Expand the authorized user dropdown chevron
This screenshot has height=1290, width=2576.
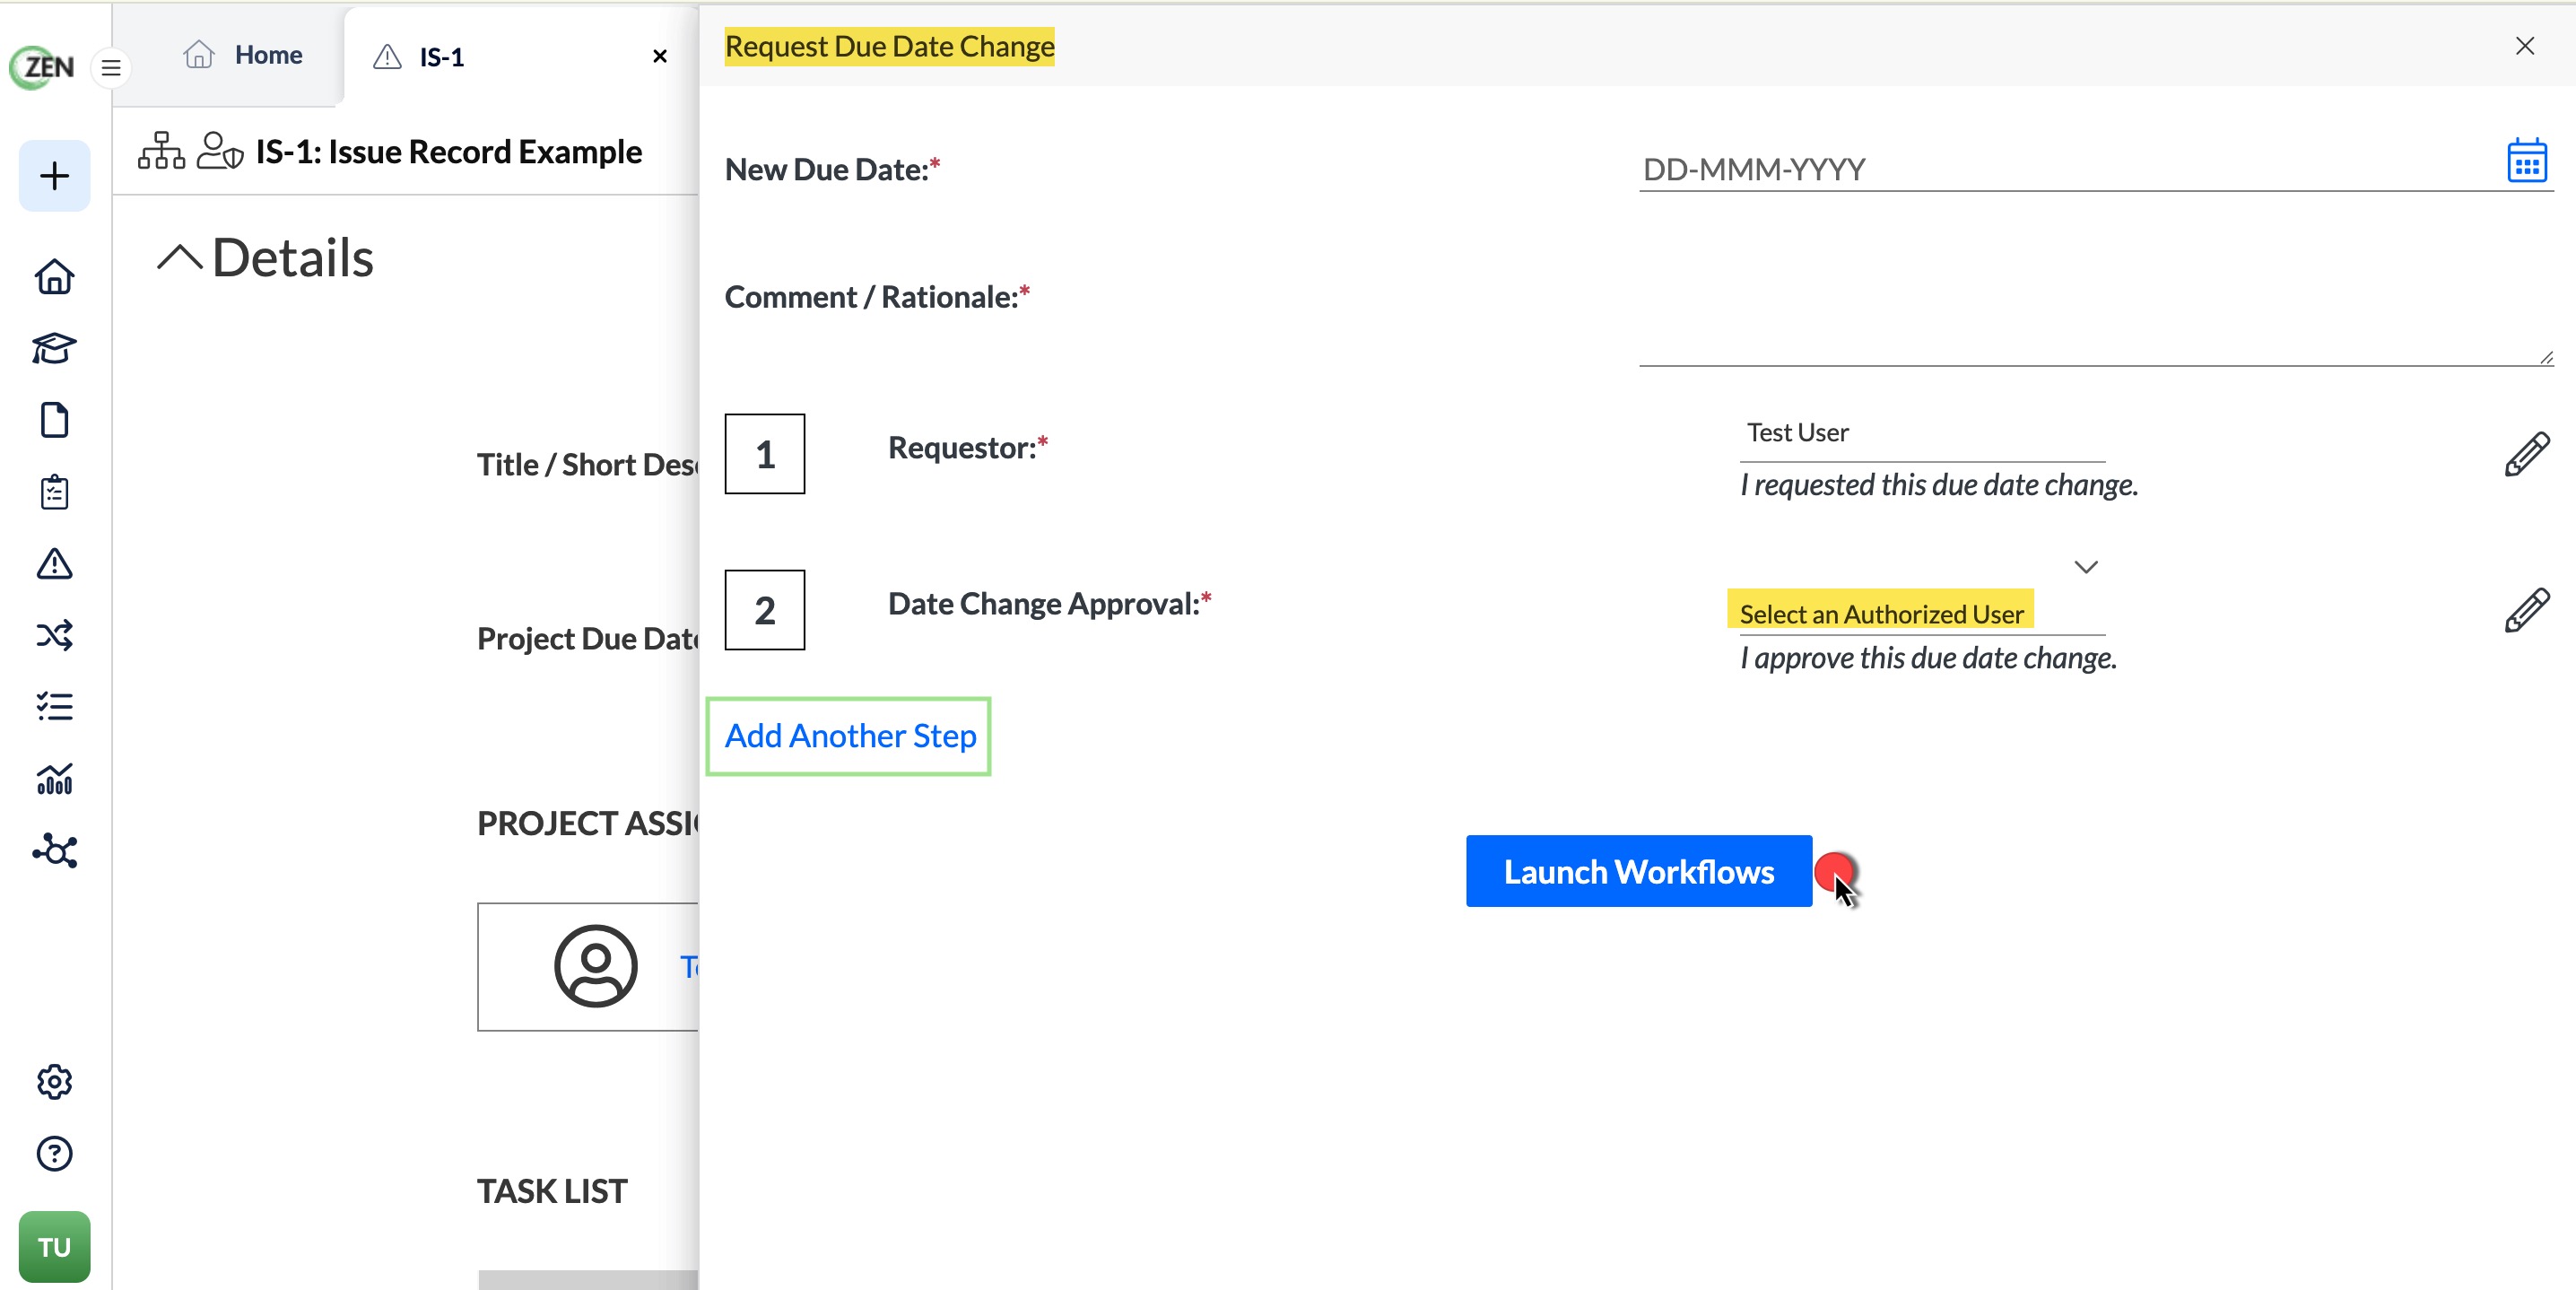click(x=2085, y=567)
